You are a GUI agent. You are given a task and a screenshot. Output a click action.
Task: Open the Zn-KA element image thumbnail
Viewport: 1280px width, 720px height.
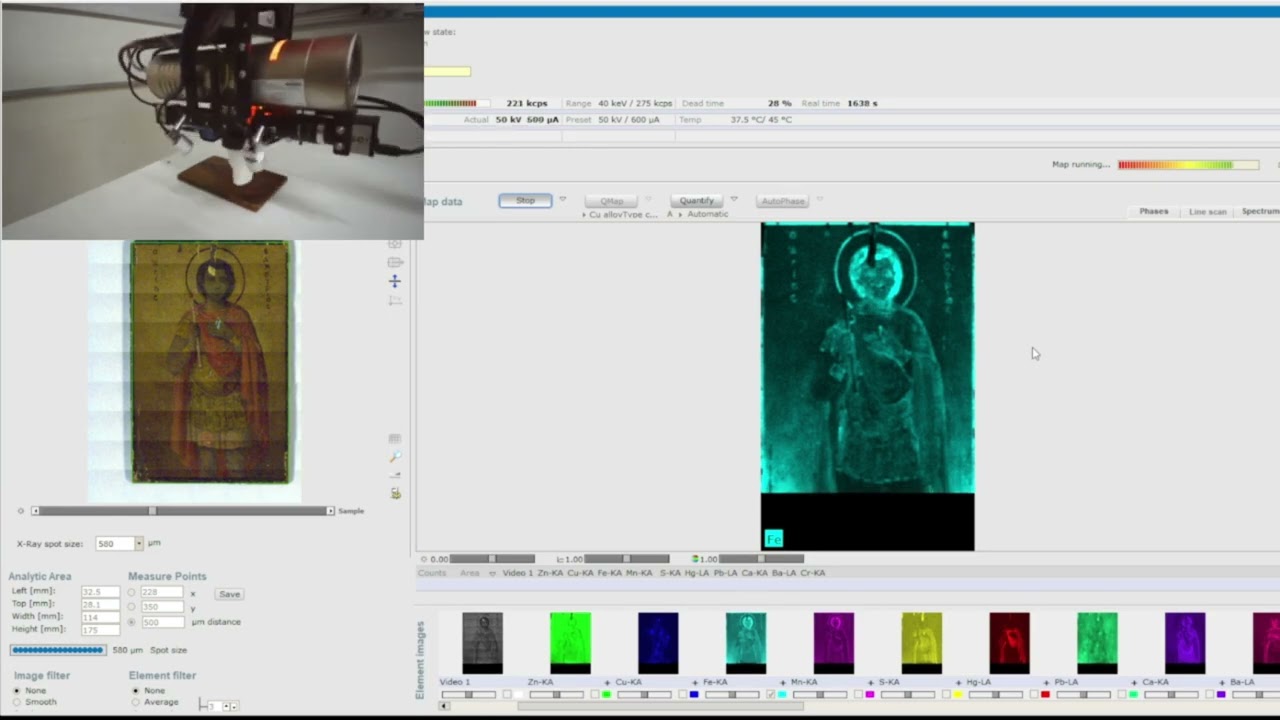(570, 643)
